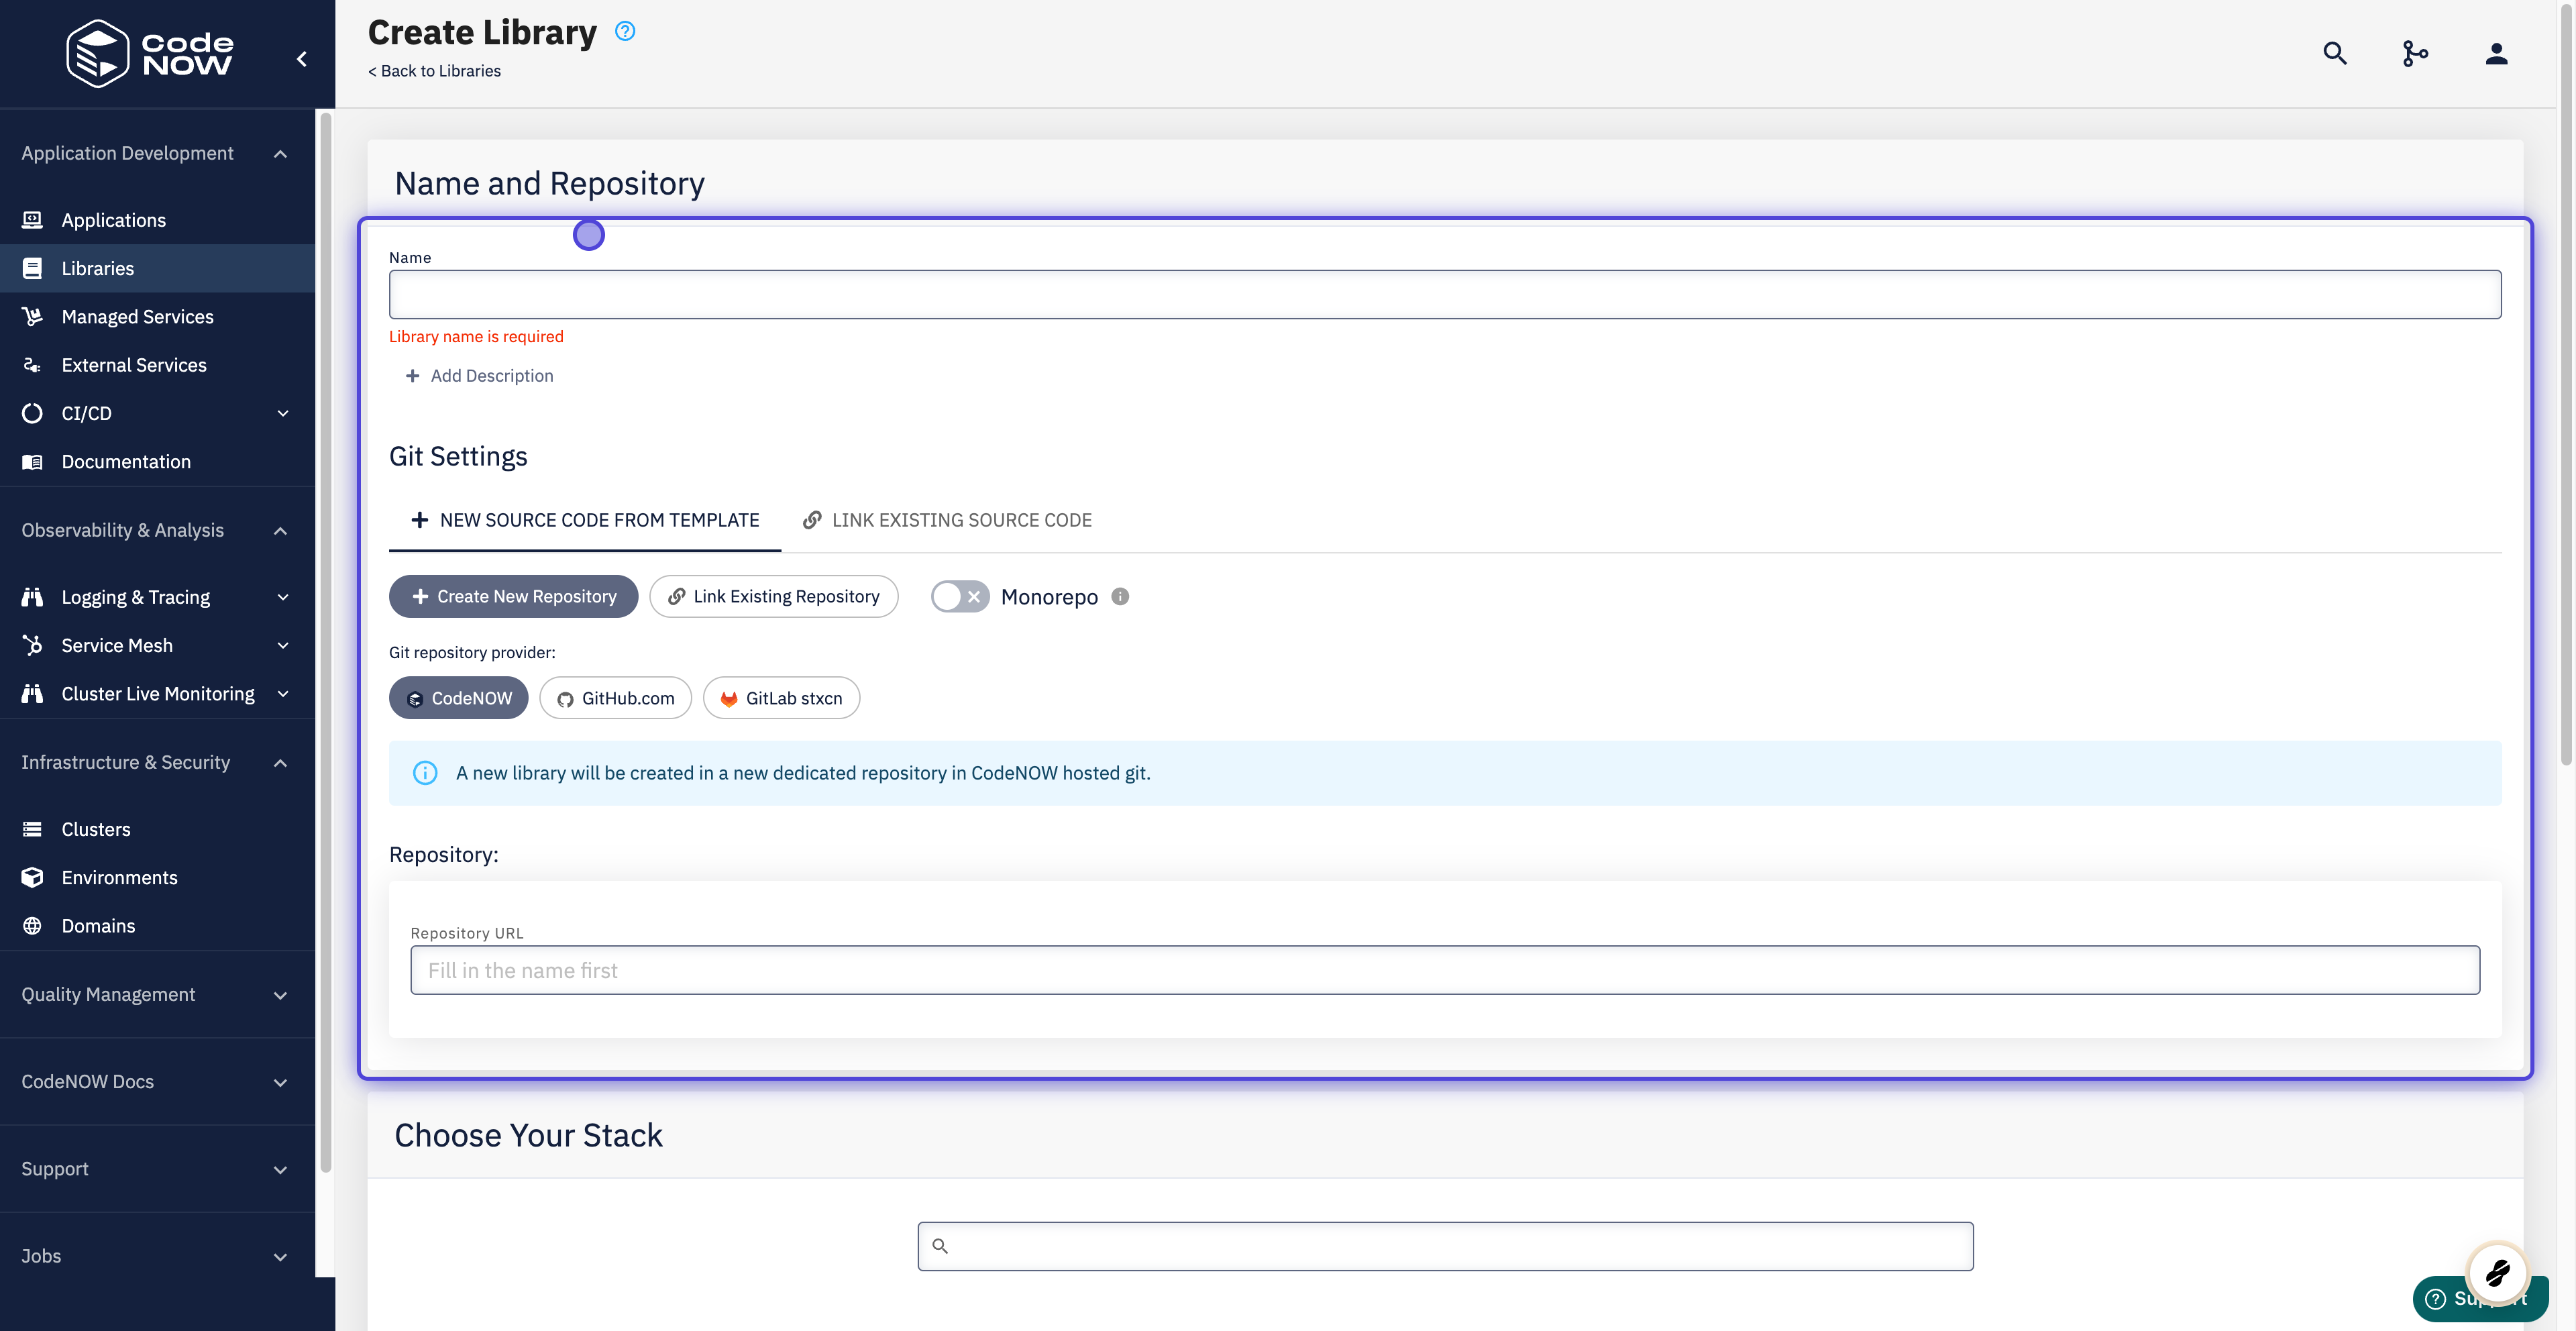
Task: Expand CodeNOW Docs section
Action: [281, 1082]
